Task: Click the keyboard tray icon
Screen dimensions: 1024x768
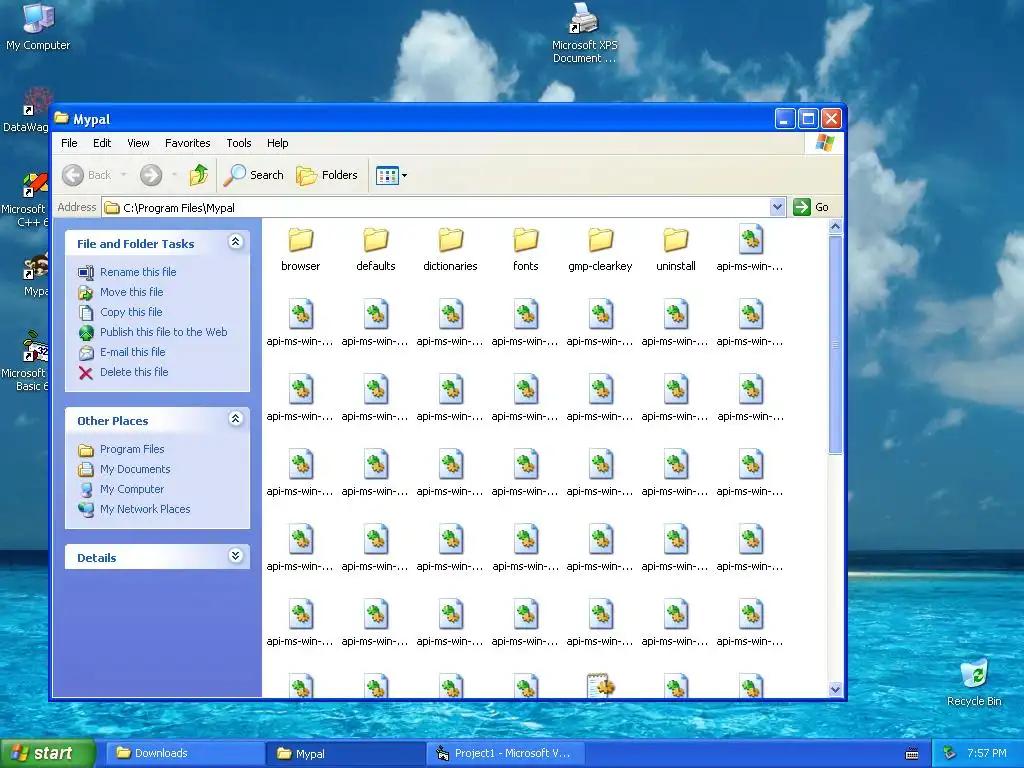Action: 912,754
